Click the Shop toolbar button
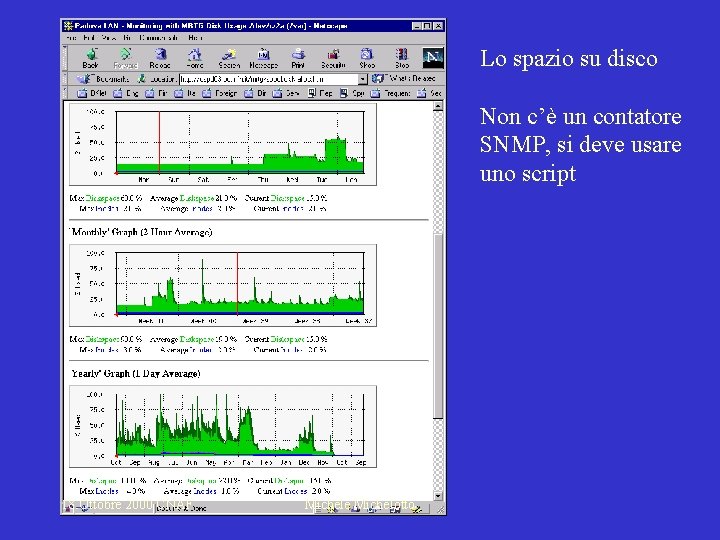This screenshot has width=720, height=540. (367, 58)
